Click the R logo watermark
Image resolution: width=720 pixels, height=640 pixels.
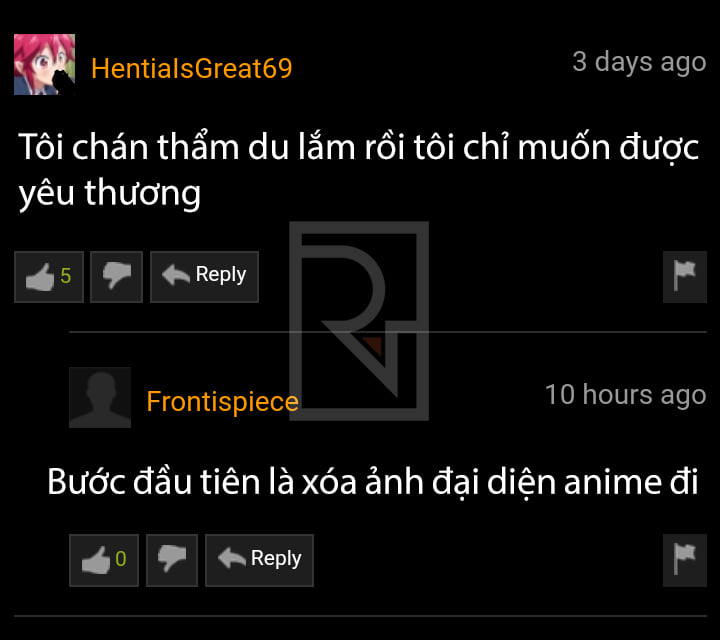(359, 320)
